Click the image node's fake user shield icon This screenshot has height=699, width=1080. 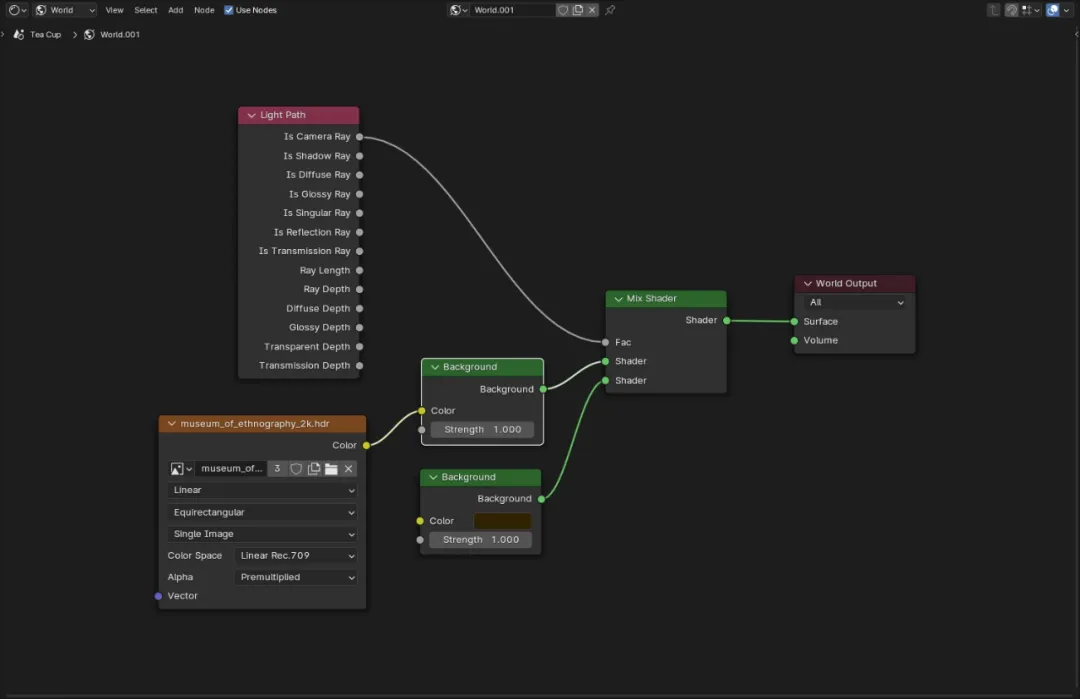[x=296, y=468]
